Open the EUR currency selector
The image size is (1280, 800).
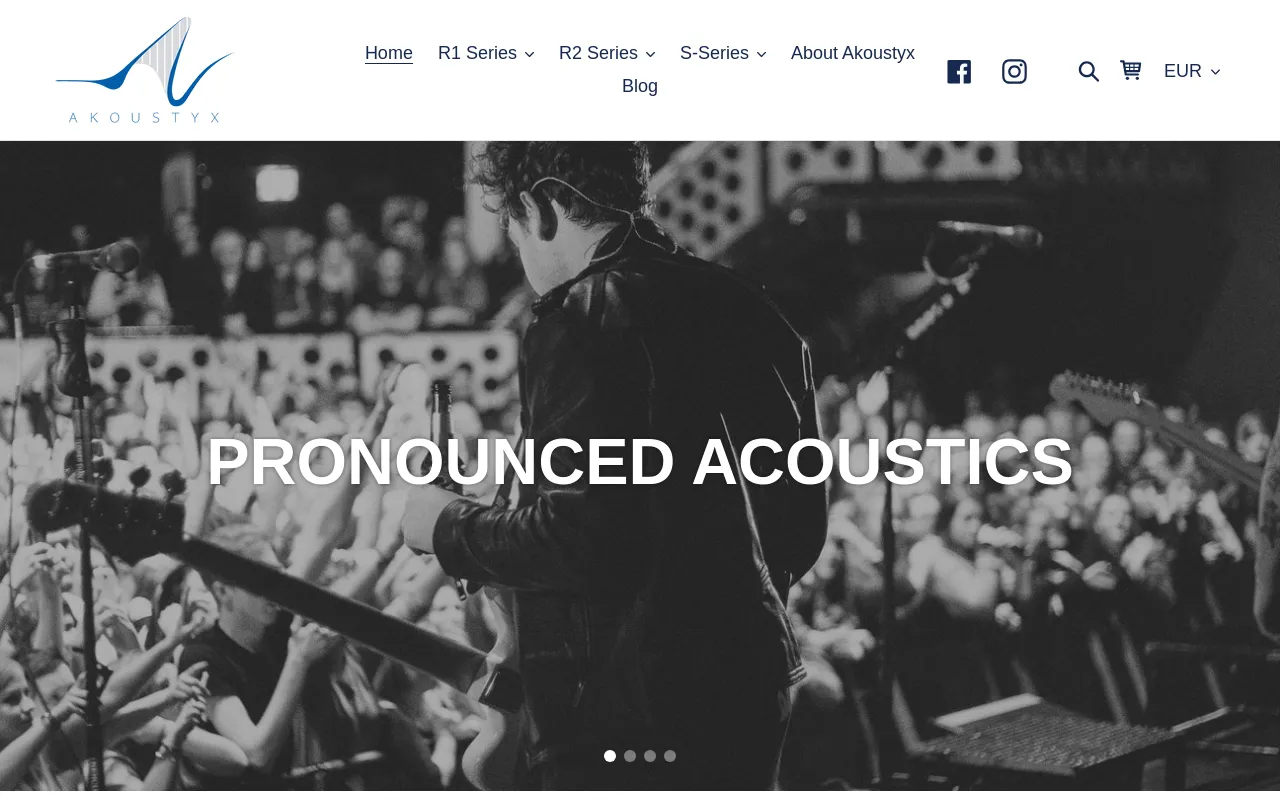point(1192,71)
